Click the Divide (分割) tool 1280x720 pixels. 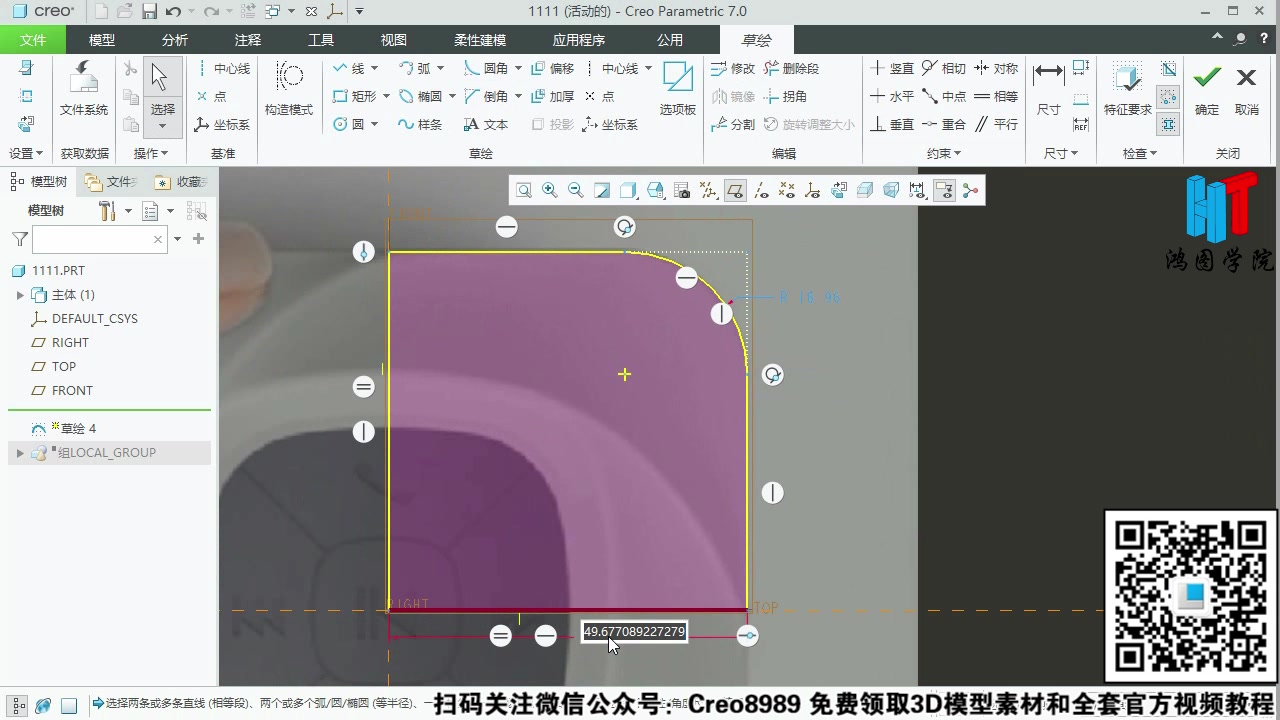tap(733, 125)
